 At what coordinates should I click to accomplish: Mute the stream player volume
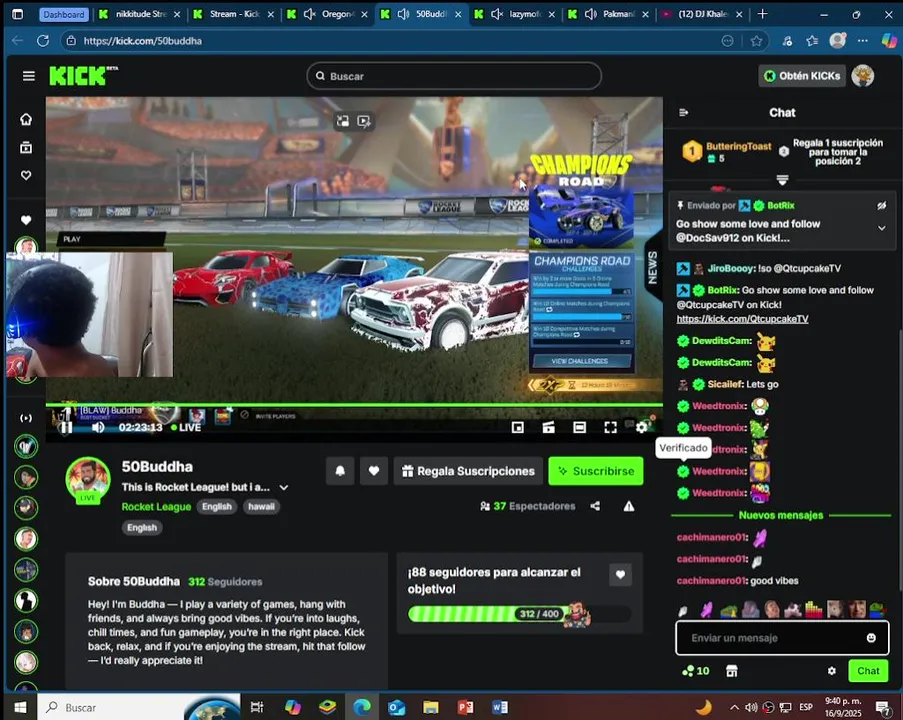click(x=98, y=427)
